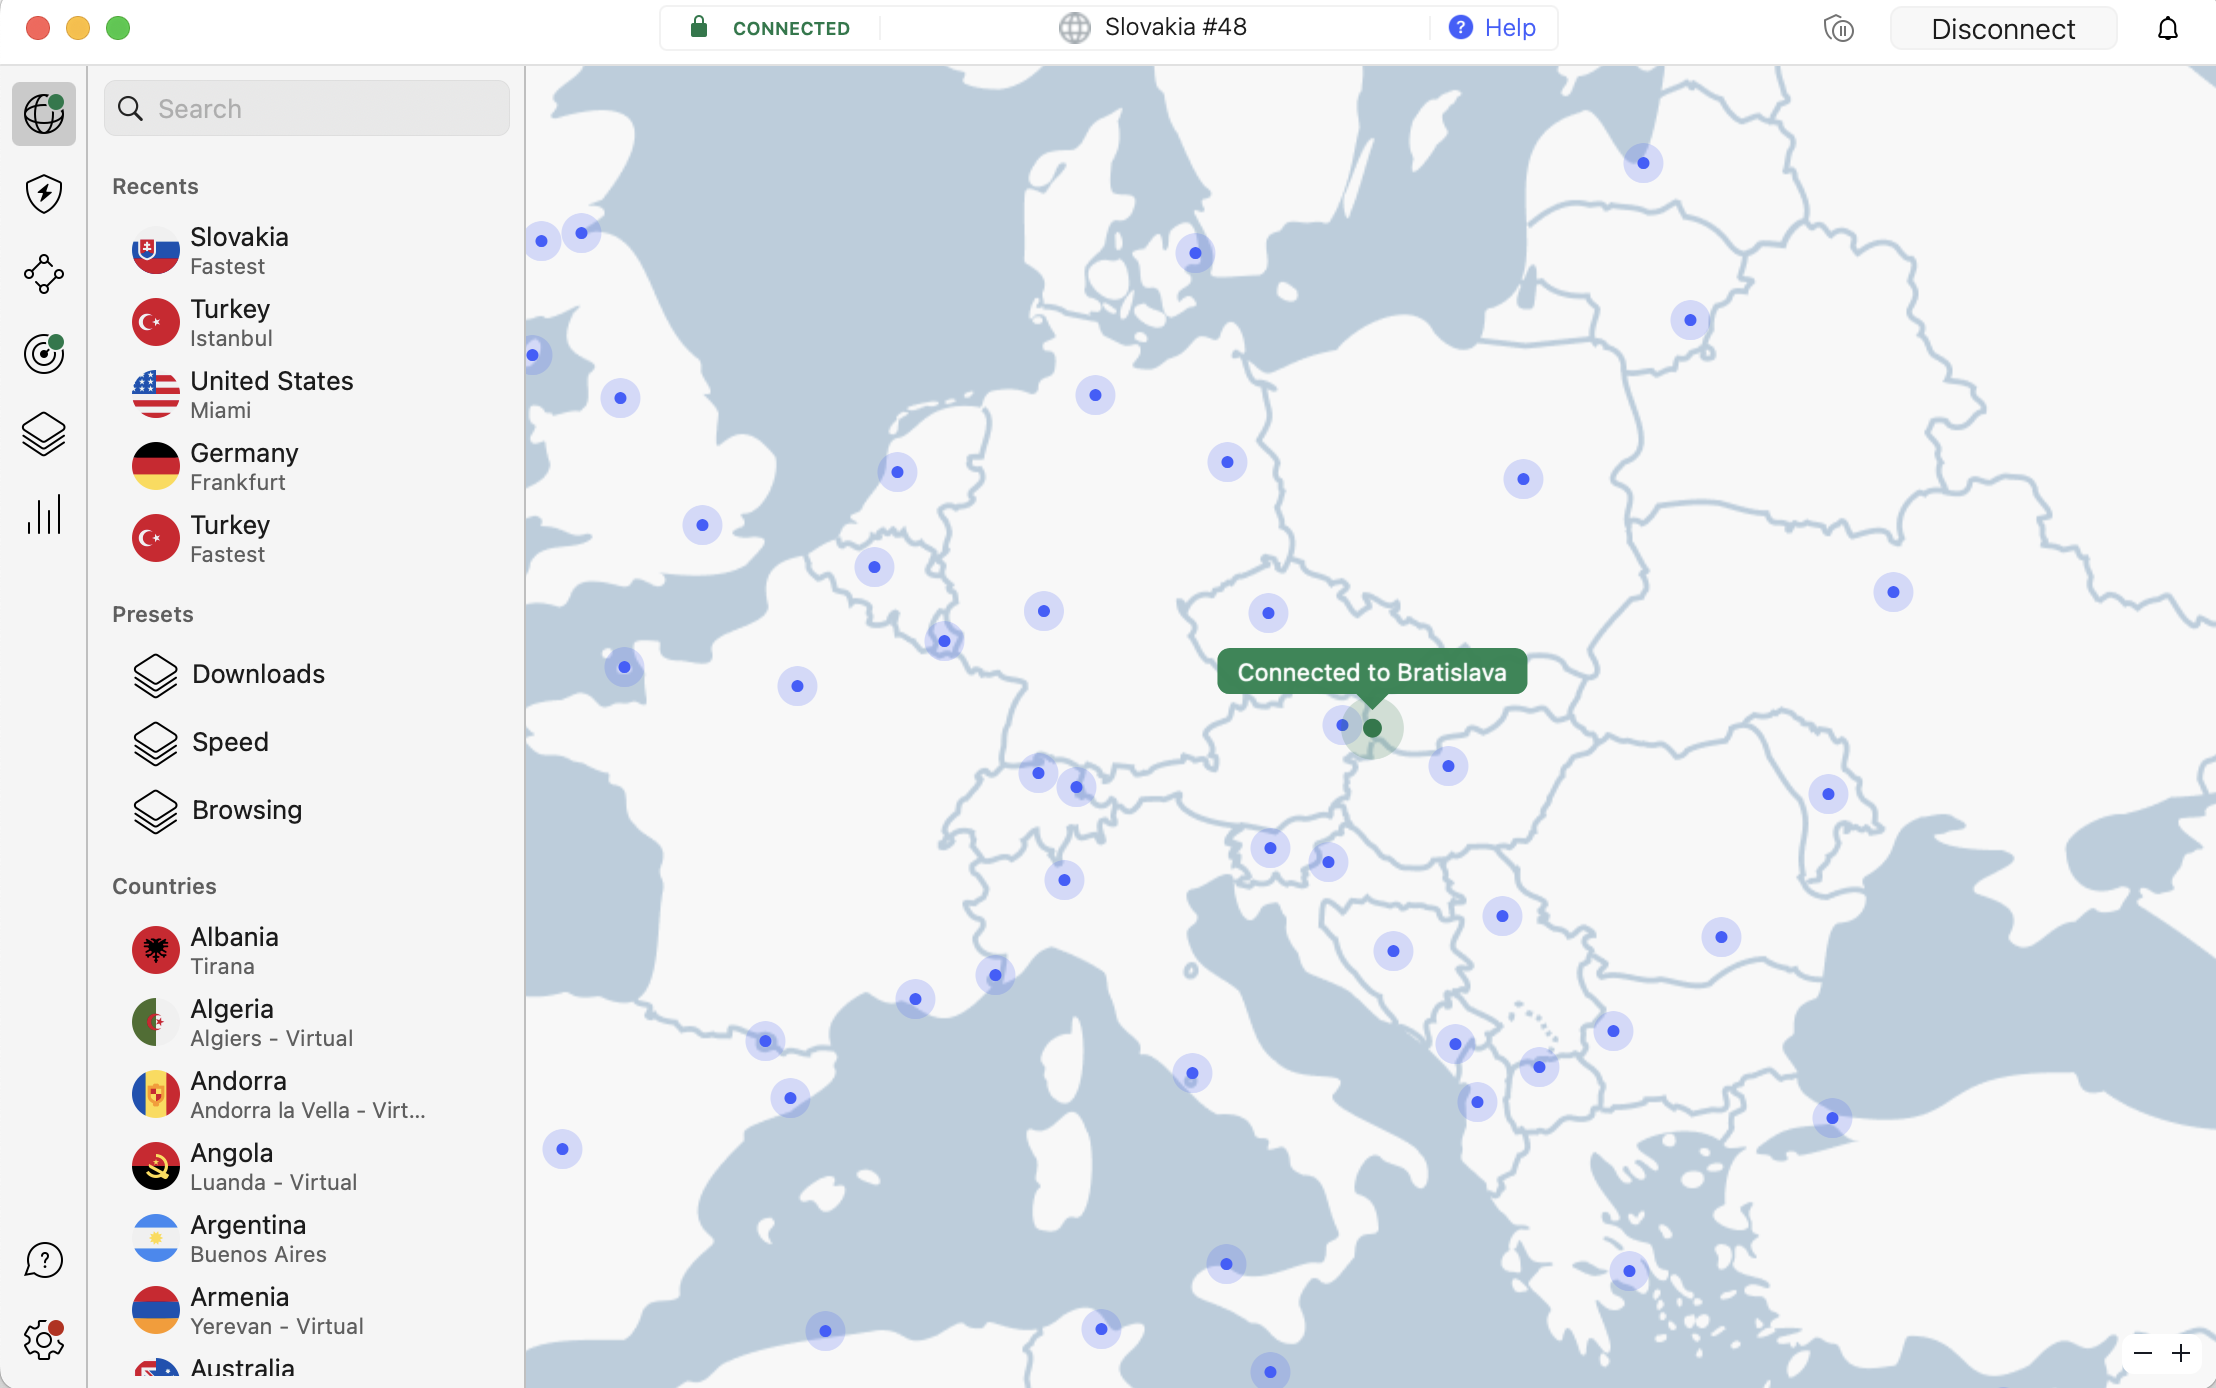Open the statistics bars sidebar icon
This screenshot has width=2216, height=1388.
point(44,514)
